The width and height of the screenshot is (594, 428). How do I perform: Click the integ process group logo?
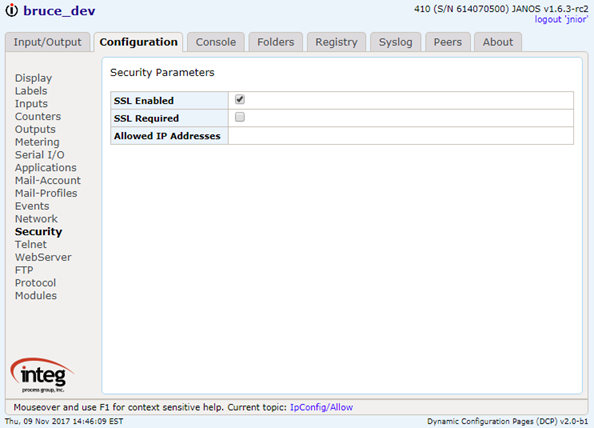42,375
